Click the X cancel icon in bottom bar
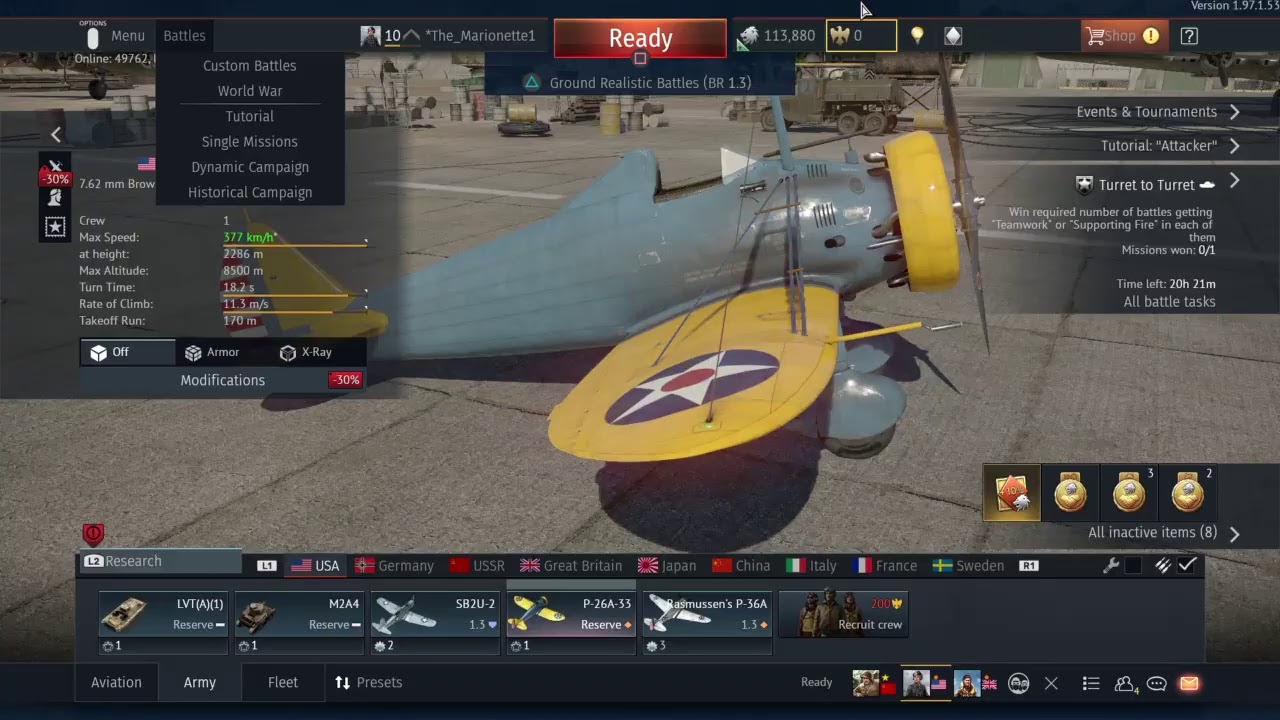 pos(1051,684)
